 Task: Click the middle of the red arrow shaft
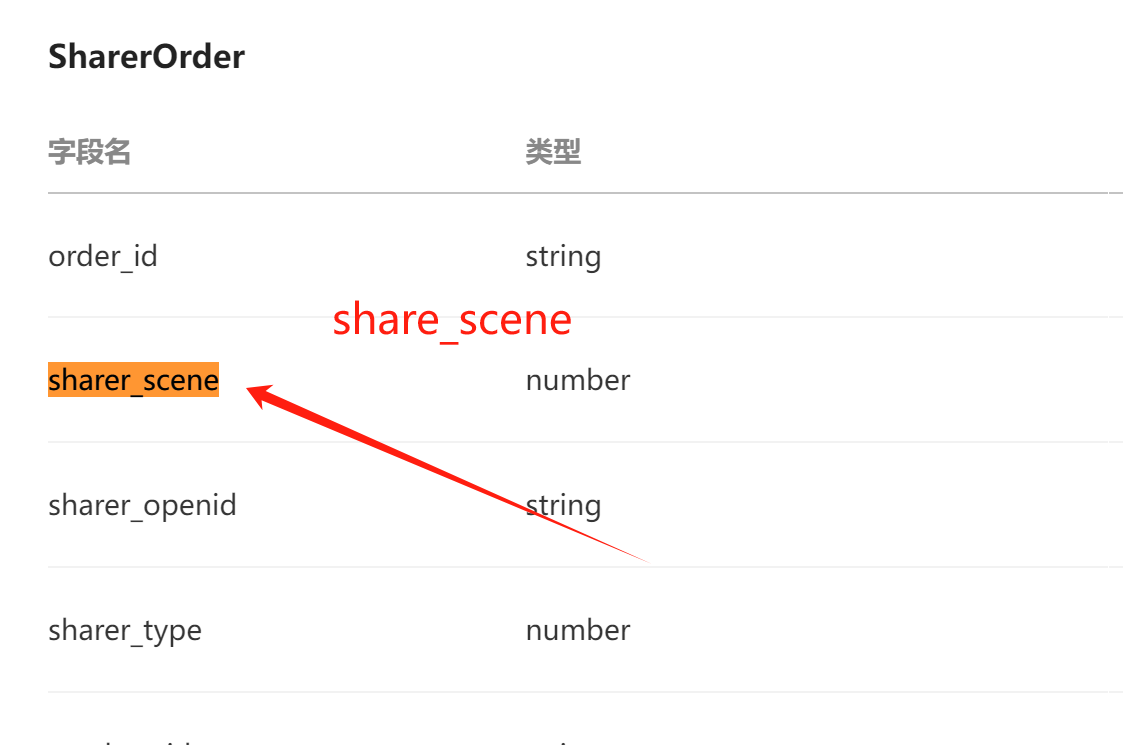pos(448,475)
